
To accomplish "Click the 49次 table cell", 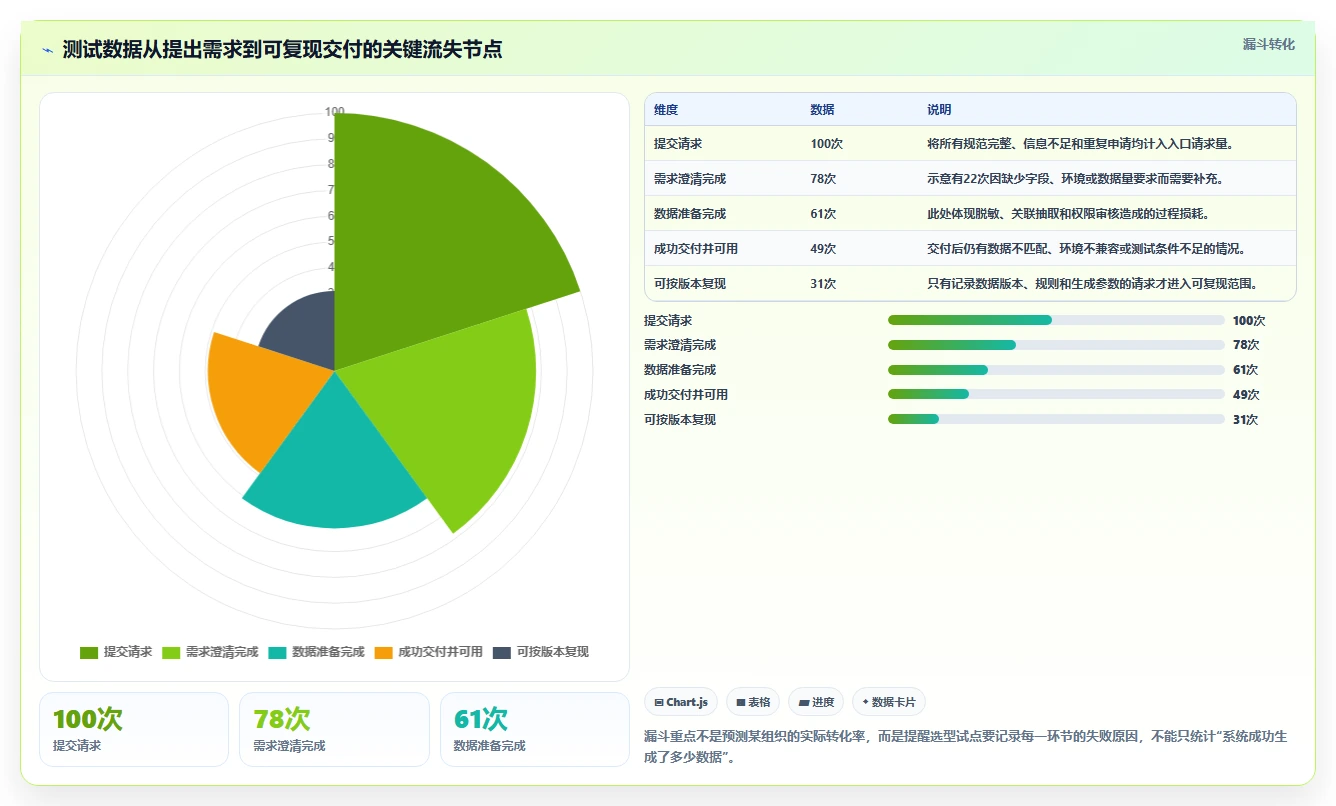I will [x=824, y=249].
